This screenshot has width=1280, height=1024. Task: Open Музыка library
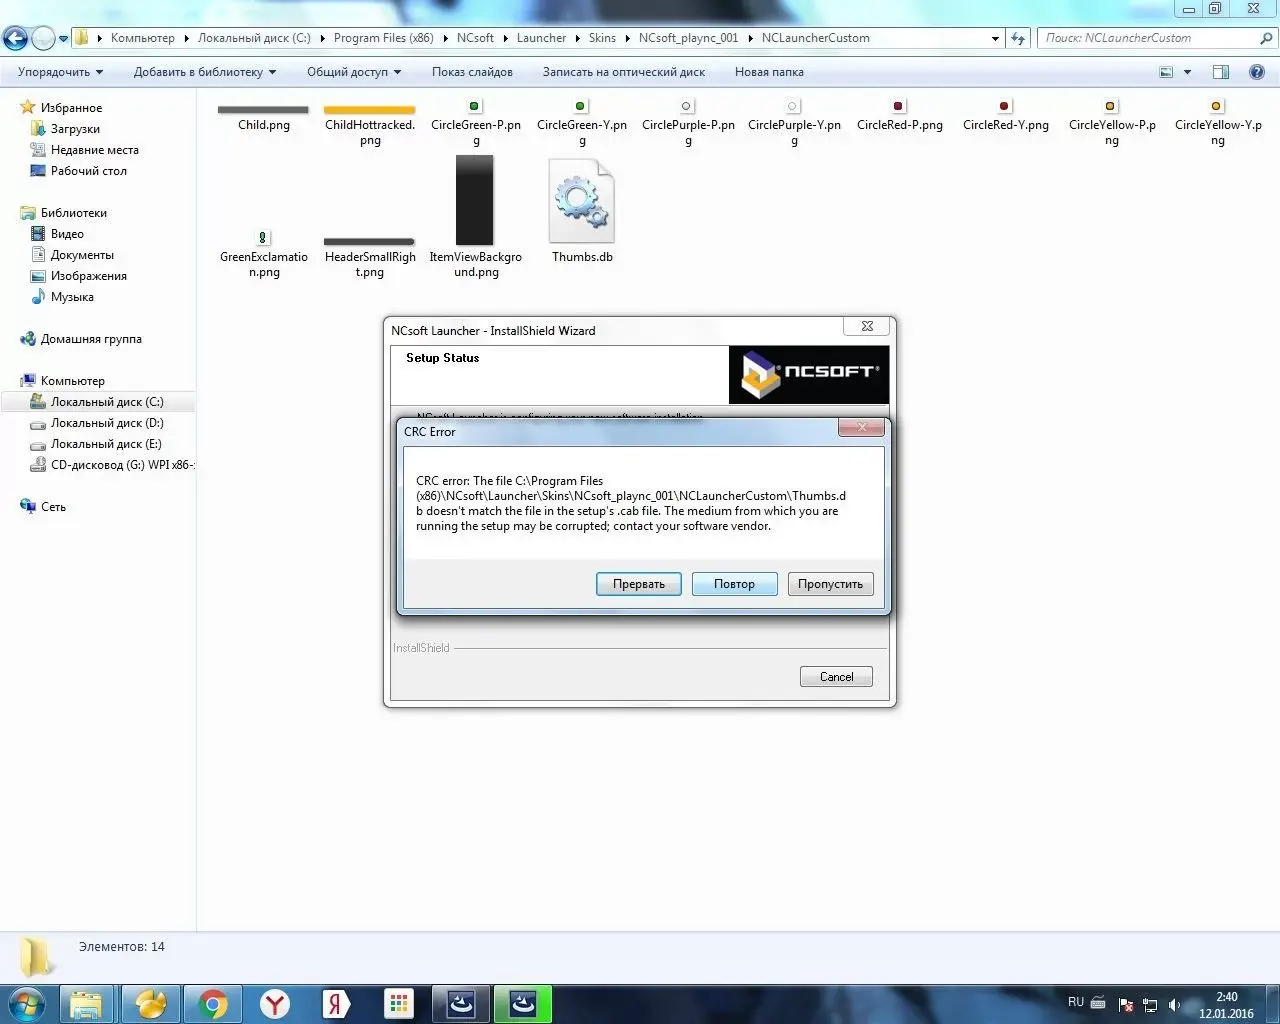pos(72,297)
